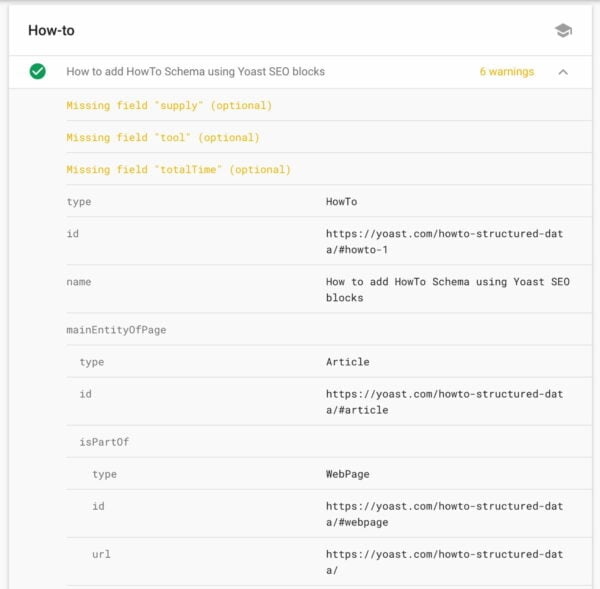
Task: Select the Missing field "tool" warning
Action: click(162, 137)
